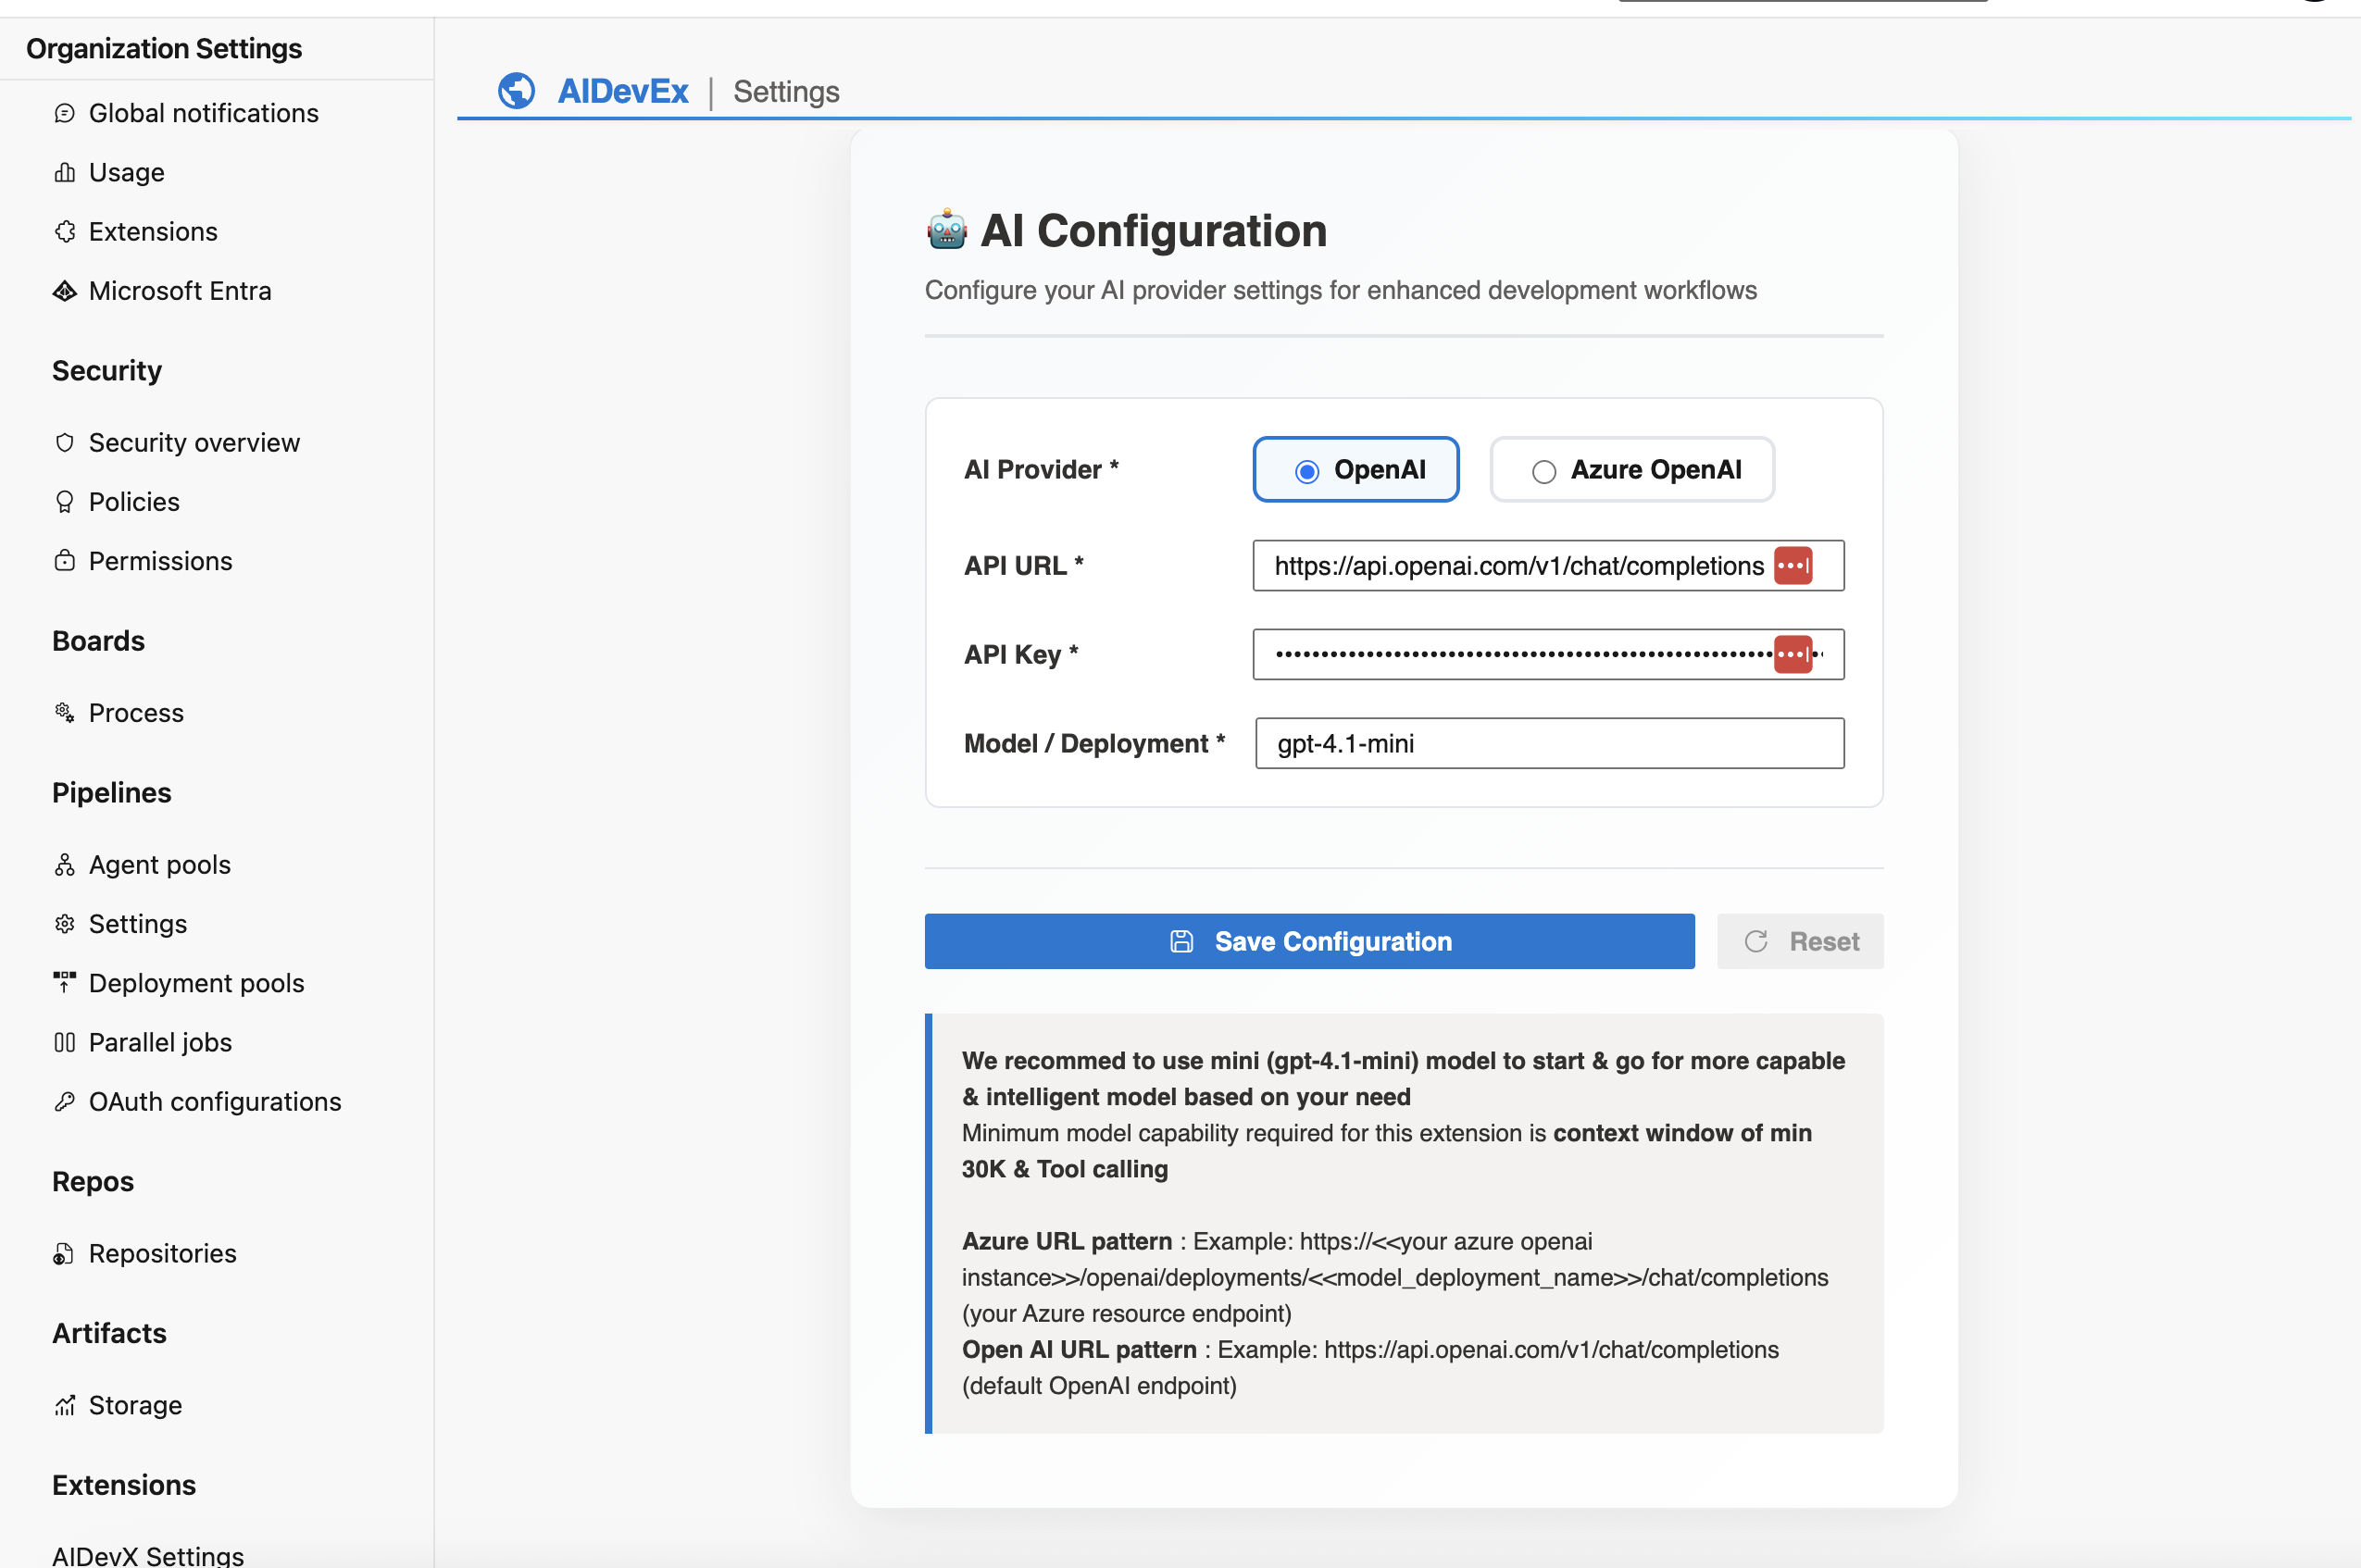Click the Global notifications bell icon
The height and width of the screenshot is (1568, 2361).
(65, 113)
